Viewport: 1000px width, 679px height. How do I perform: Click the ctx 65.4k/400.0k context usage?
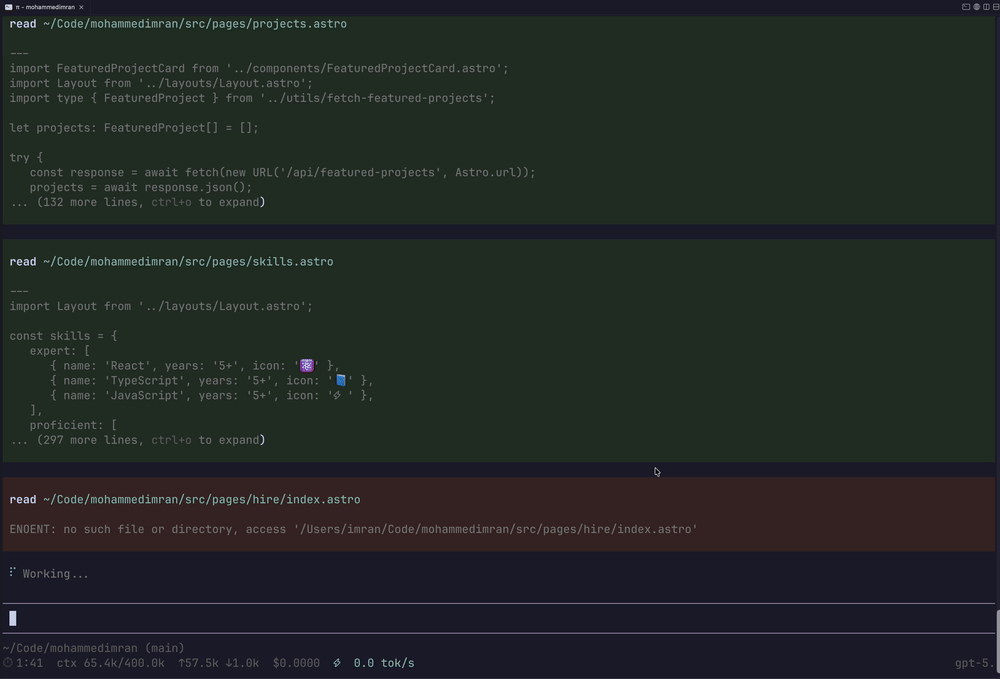[x=111, y=663]
